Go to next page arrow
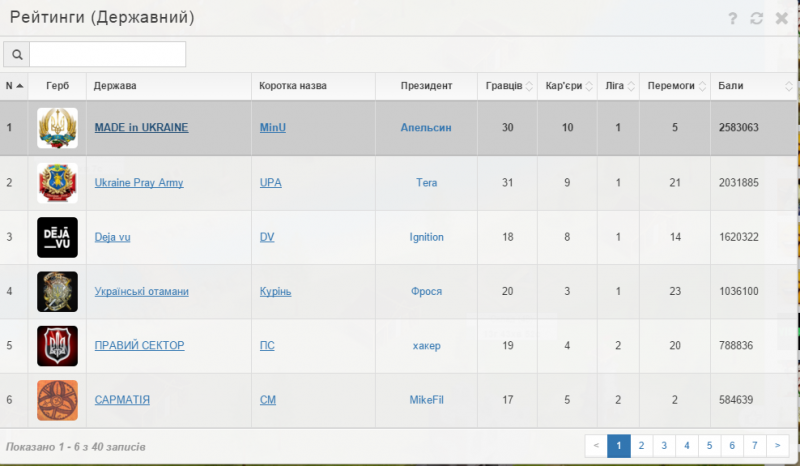Screen dimensions: 800x466 coord(778,445)
